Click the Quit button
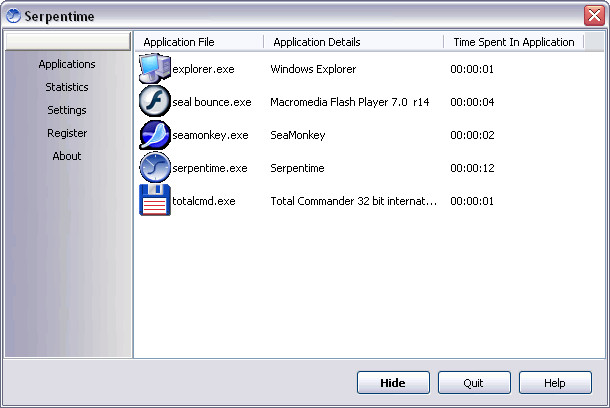Image resolution: width=610 pixels, height=408 pixels. 474,383
